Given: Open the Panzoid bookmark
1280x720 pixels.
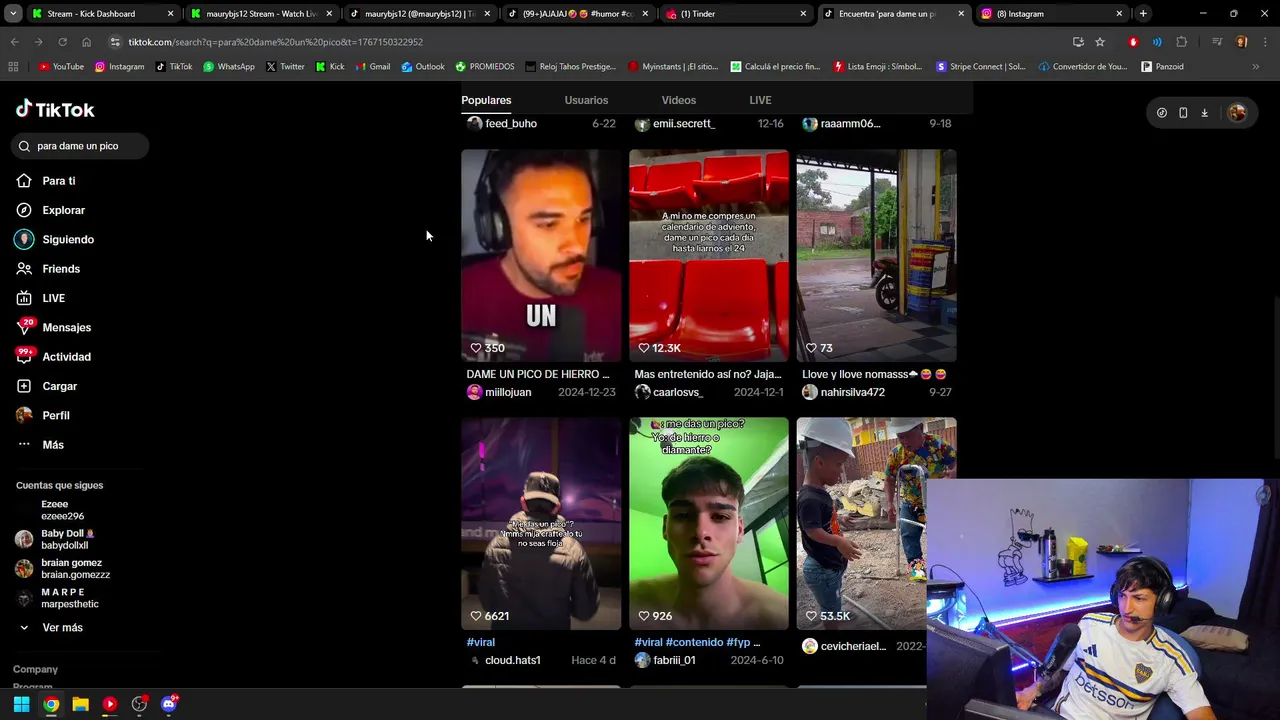Looking at the screenshot, I should (1162, 66).
